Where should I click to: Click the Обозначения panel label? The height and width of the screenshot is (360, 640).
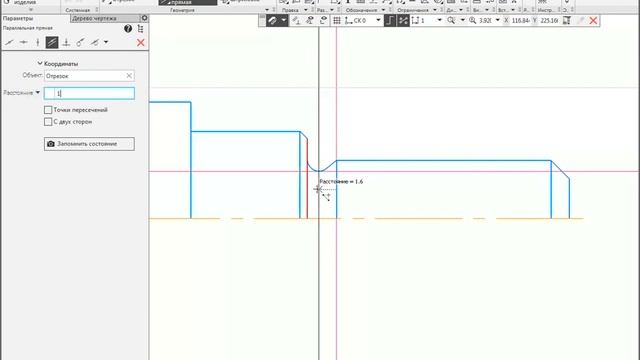click(361, 10)
